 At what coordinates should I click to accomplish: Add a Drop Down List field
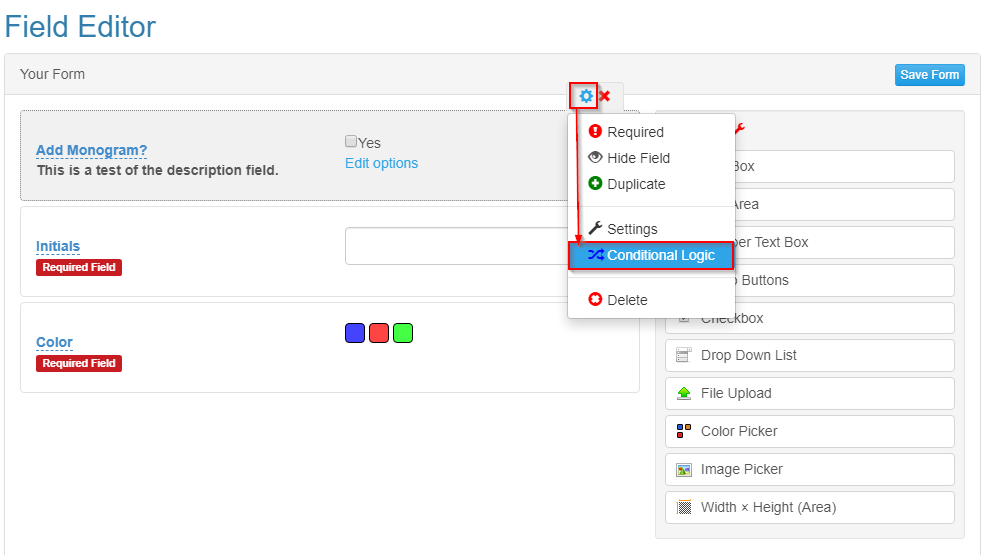(810, 356)
